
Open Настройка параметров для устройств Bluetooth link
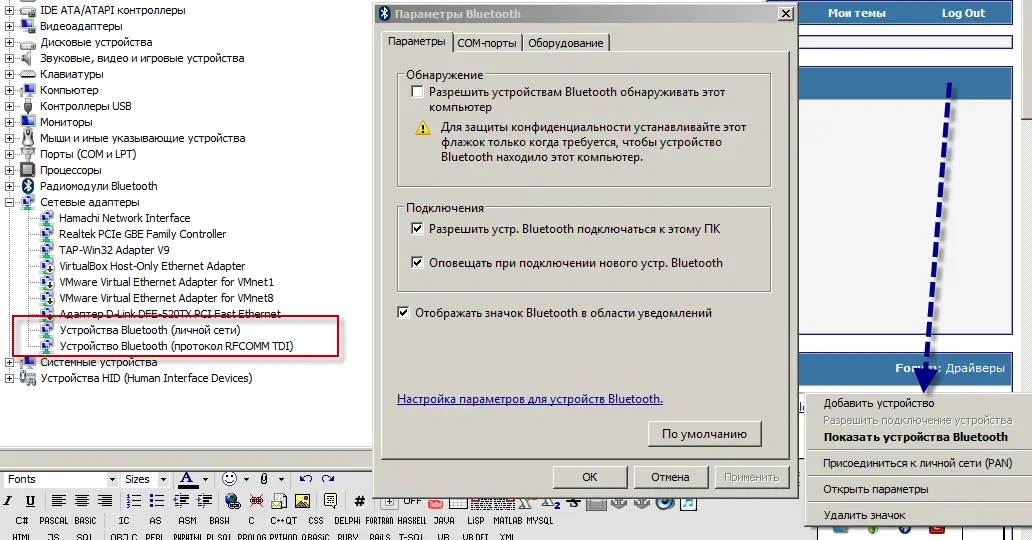coord(530,398)
